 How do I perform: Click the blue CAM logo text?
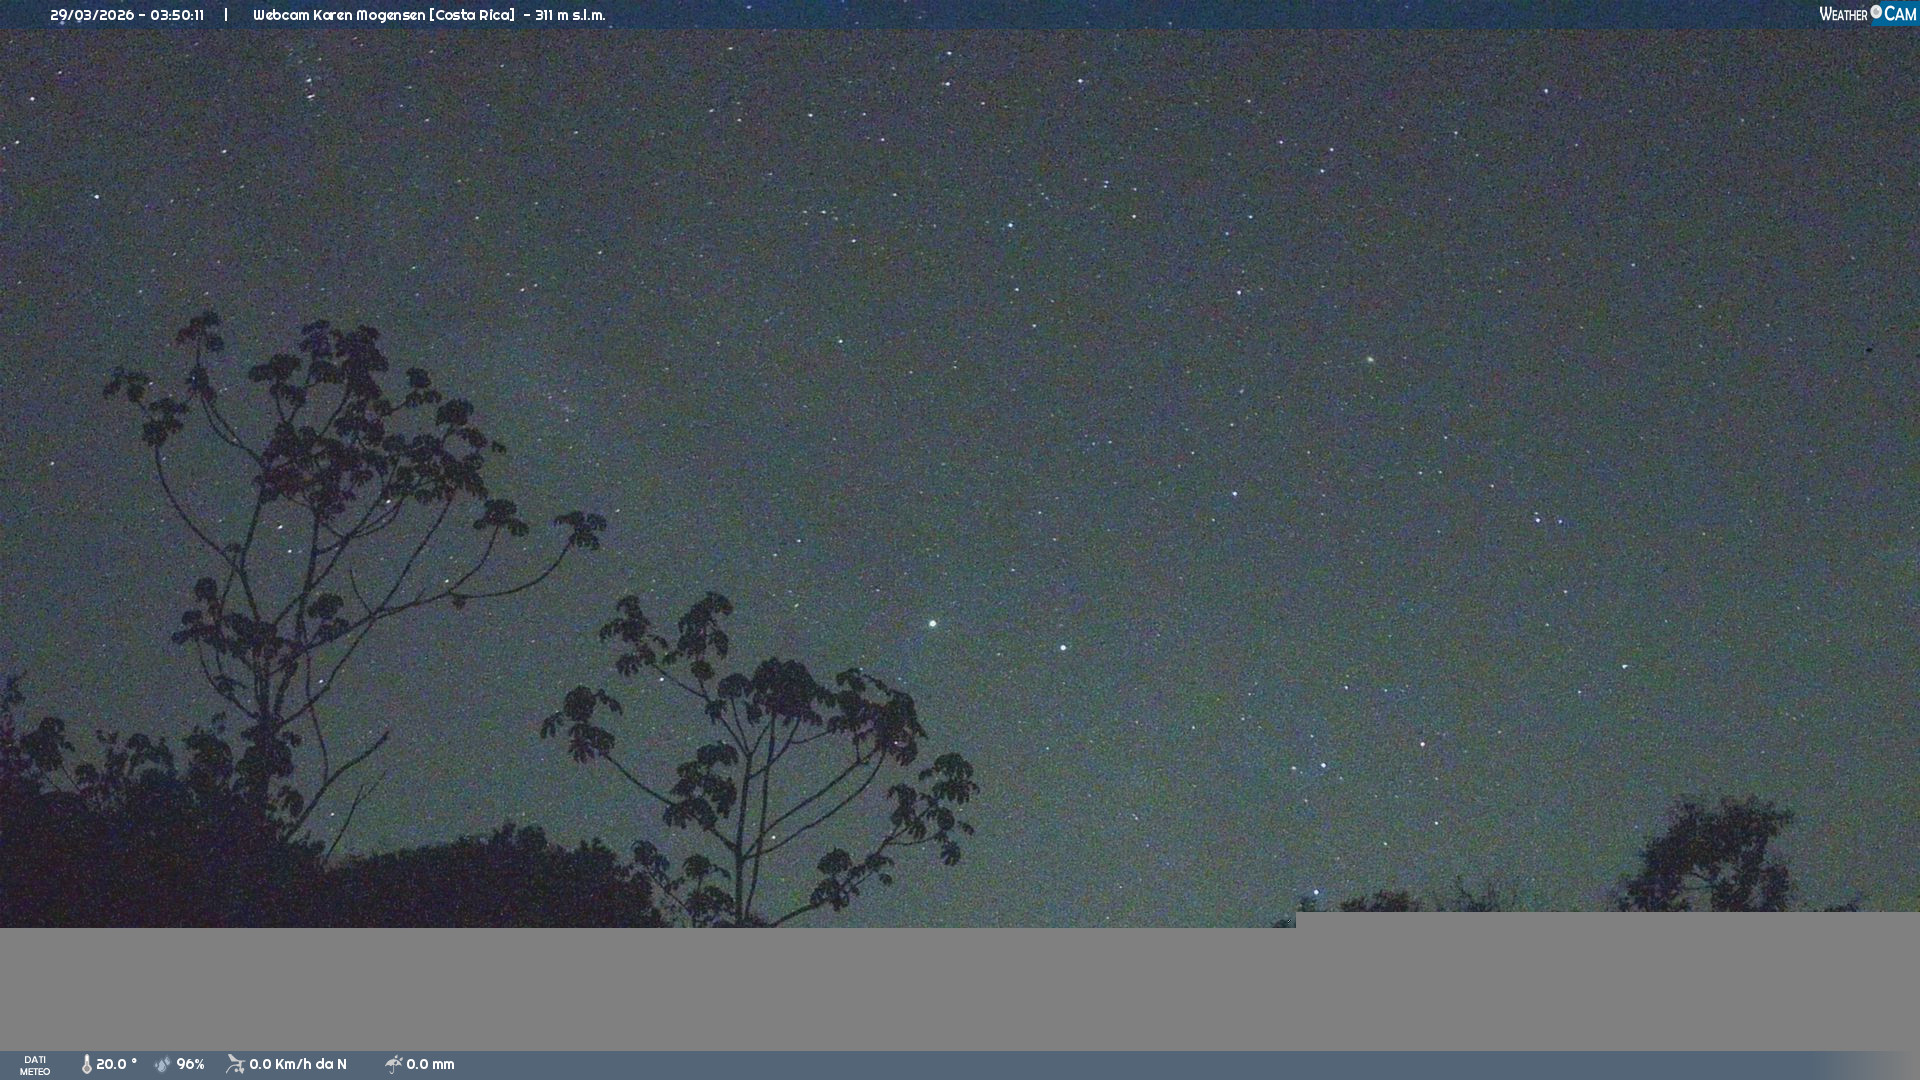tap(1900, 14)
